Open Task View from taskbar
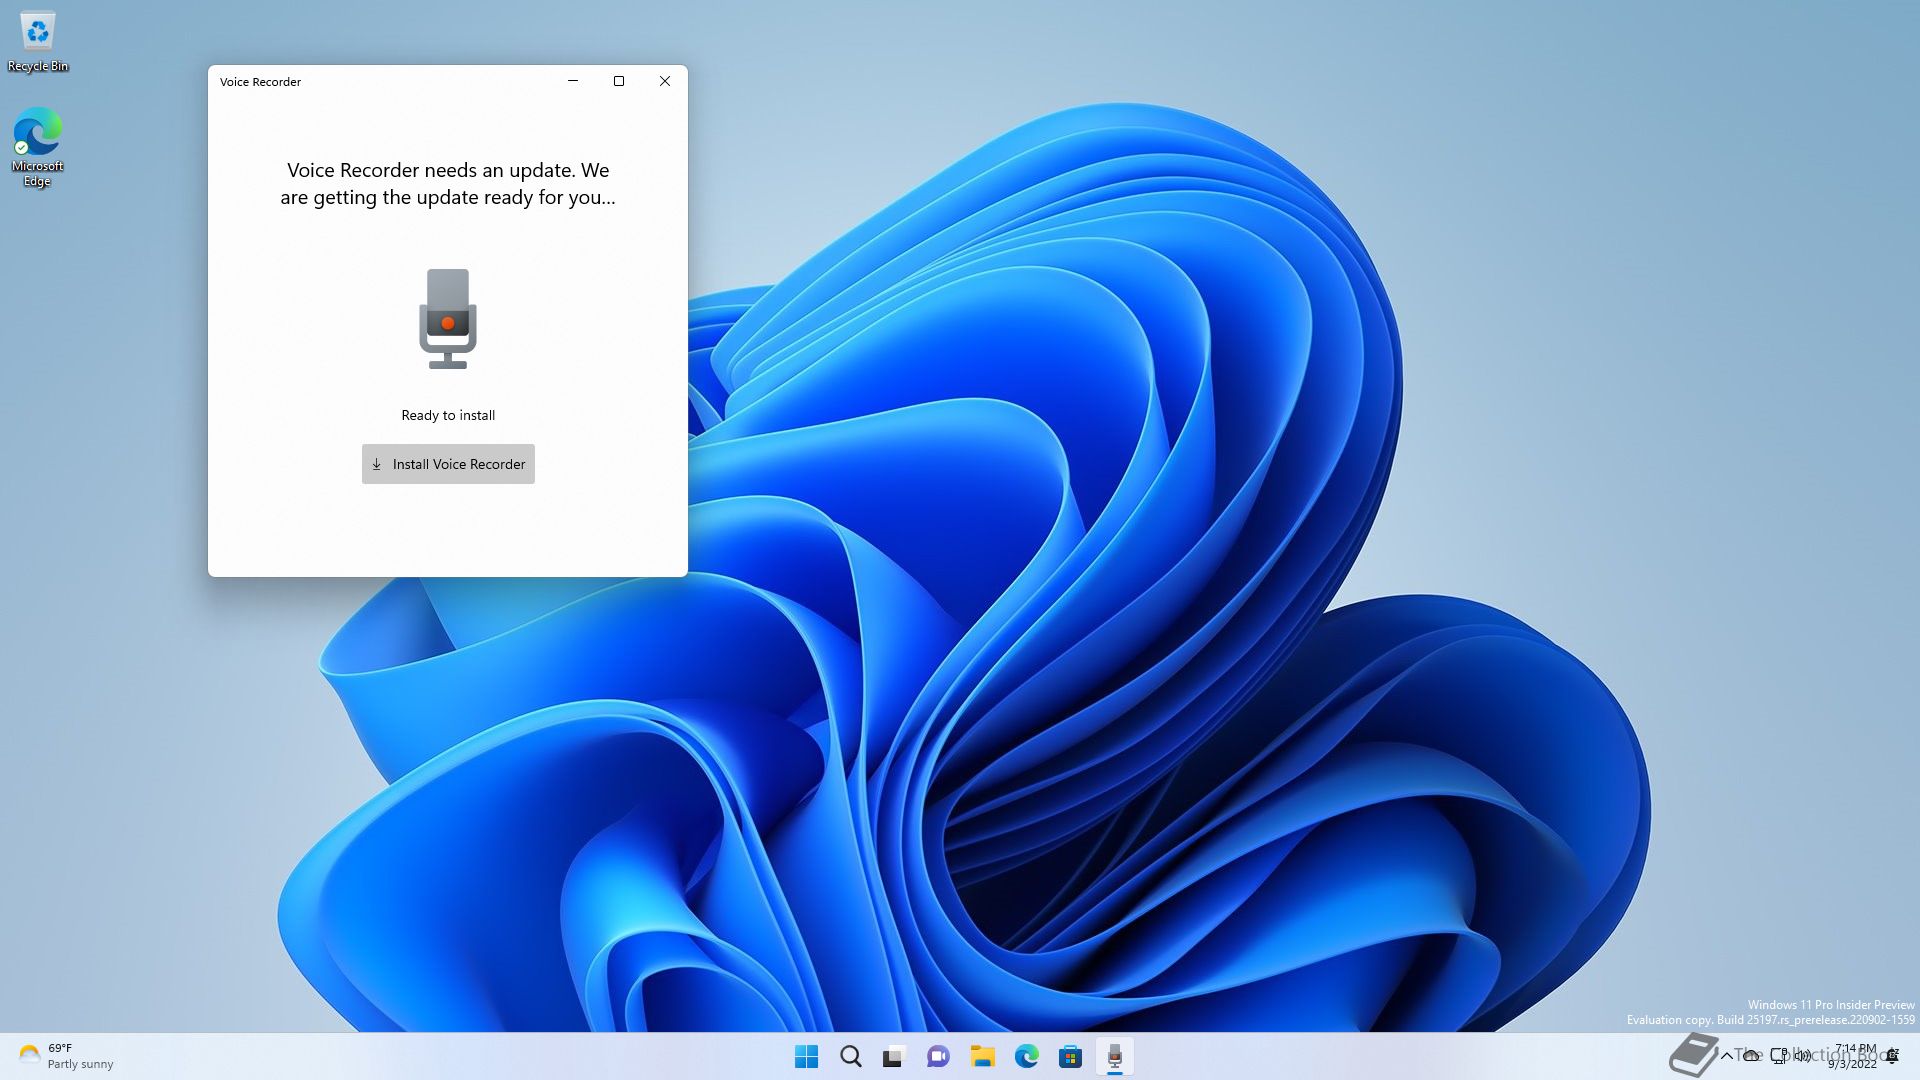This screenshot has height=1080, width=1920. point(894,1056)
